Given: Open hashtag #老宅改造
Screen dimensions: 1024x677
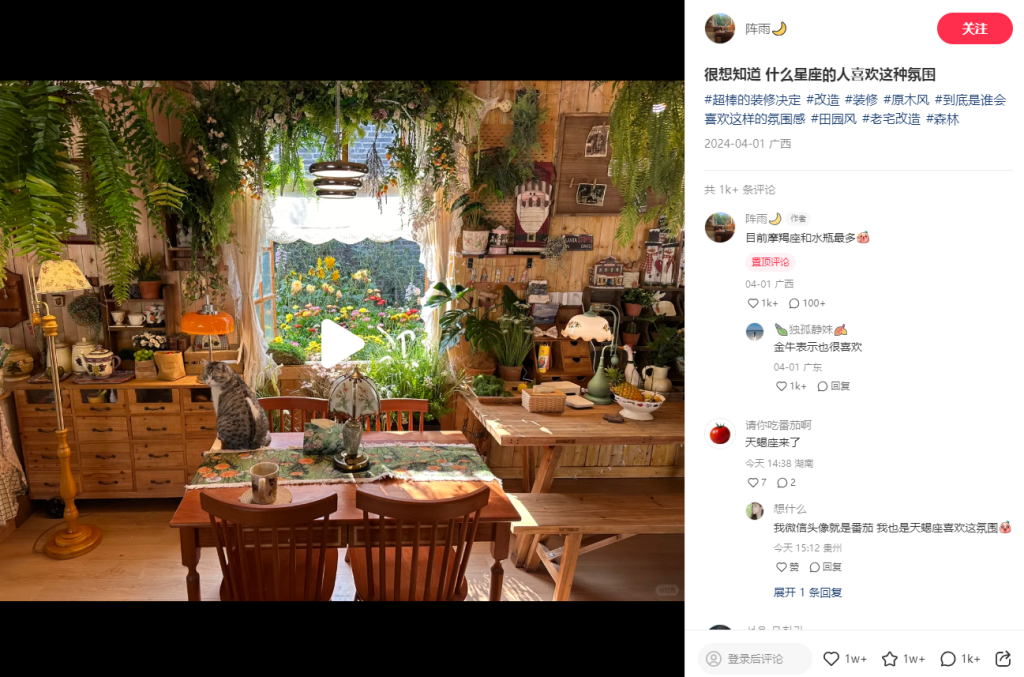Looking at the screenshot, I should (x=891, y=119).
